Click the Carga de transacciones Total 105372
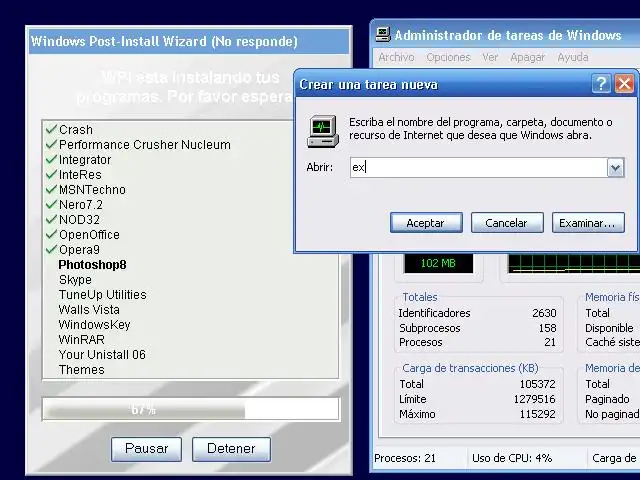640x480 pixels. (537, 384)
